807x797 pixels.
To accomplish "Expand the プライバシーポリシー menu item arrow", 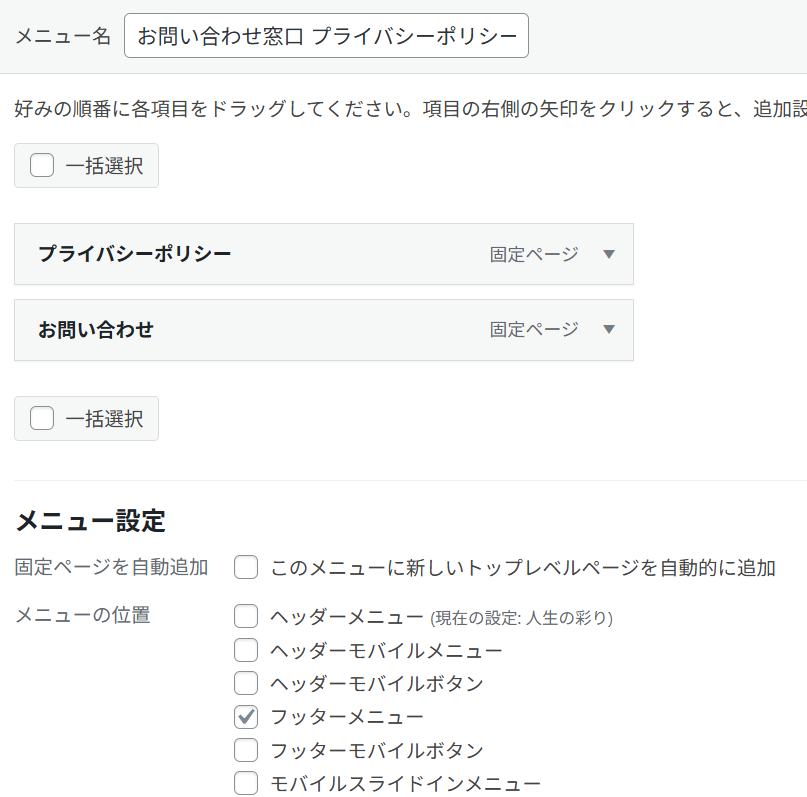I will (x=609, y=254).
